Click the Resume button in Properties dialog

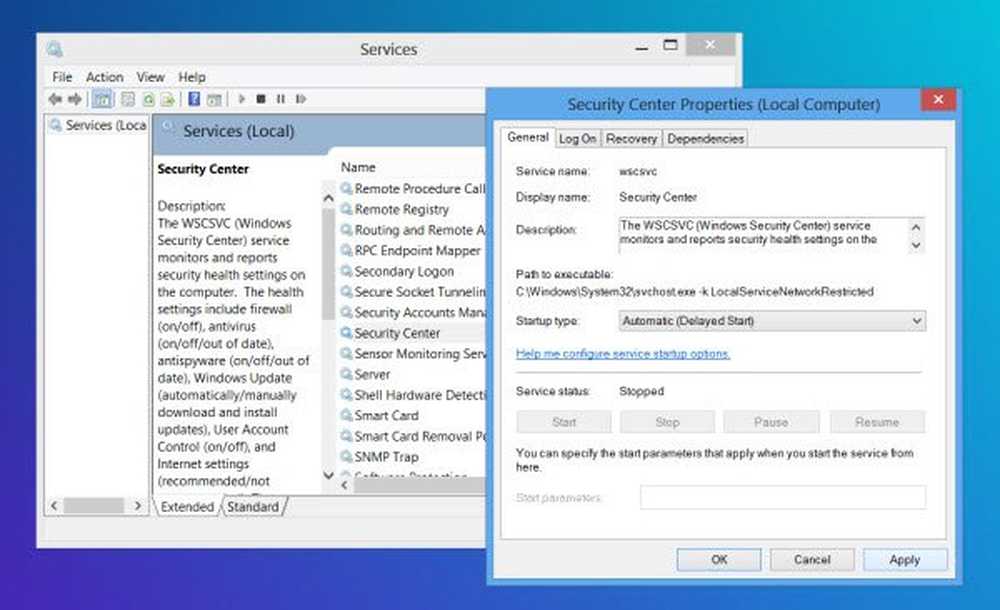pyautogui.click(x=877, y=422)
